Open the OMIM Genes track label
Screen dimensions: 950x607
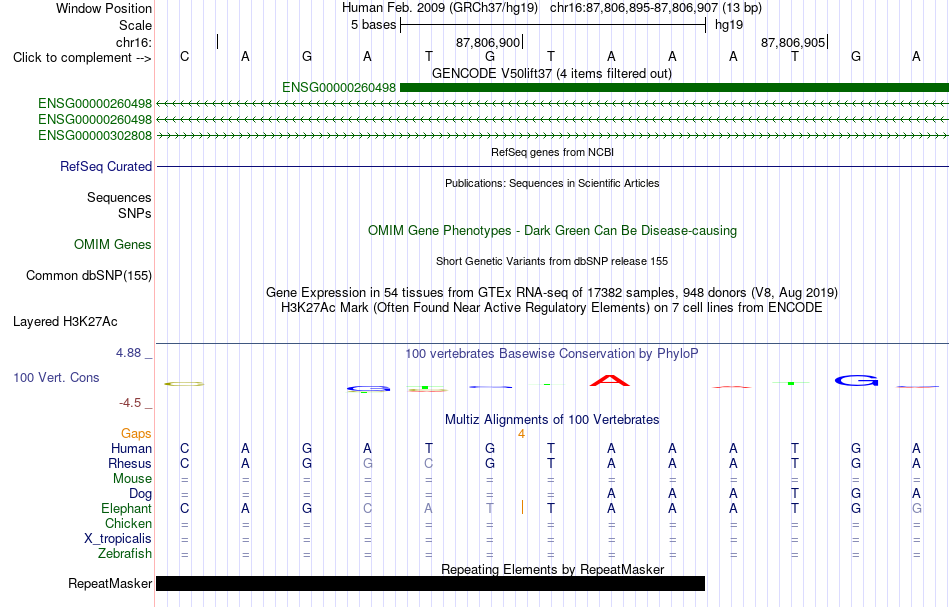pyautogui.click(x=113, y=244)
